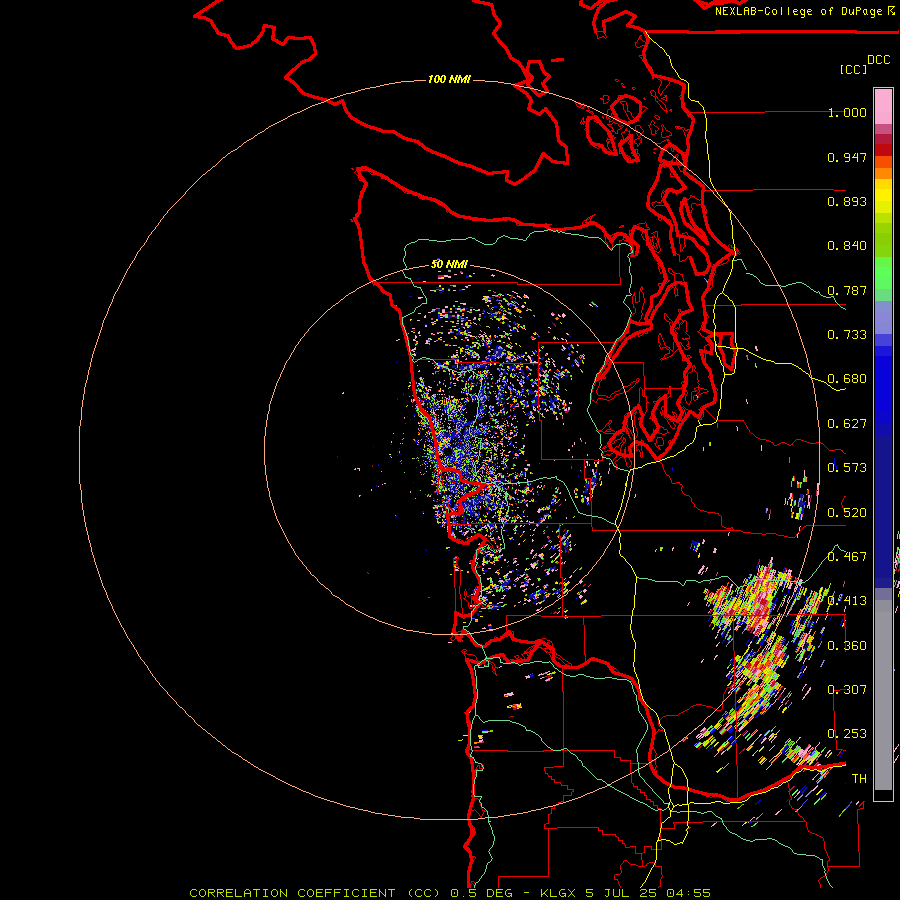Click the 04:55 timestamp in the caption
Screen dimensions: 900x900
[x=688, y=893]
